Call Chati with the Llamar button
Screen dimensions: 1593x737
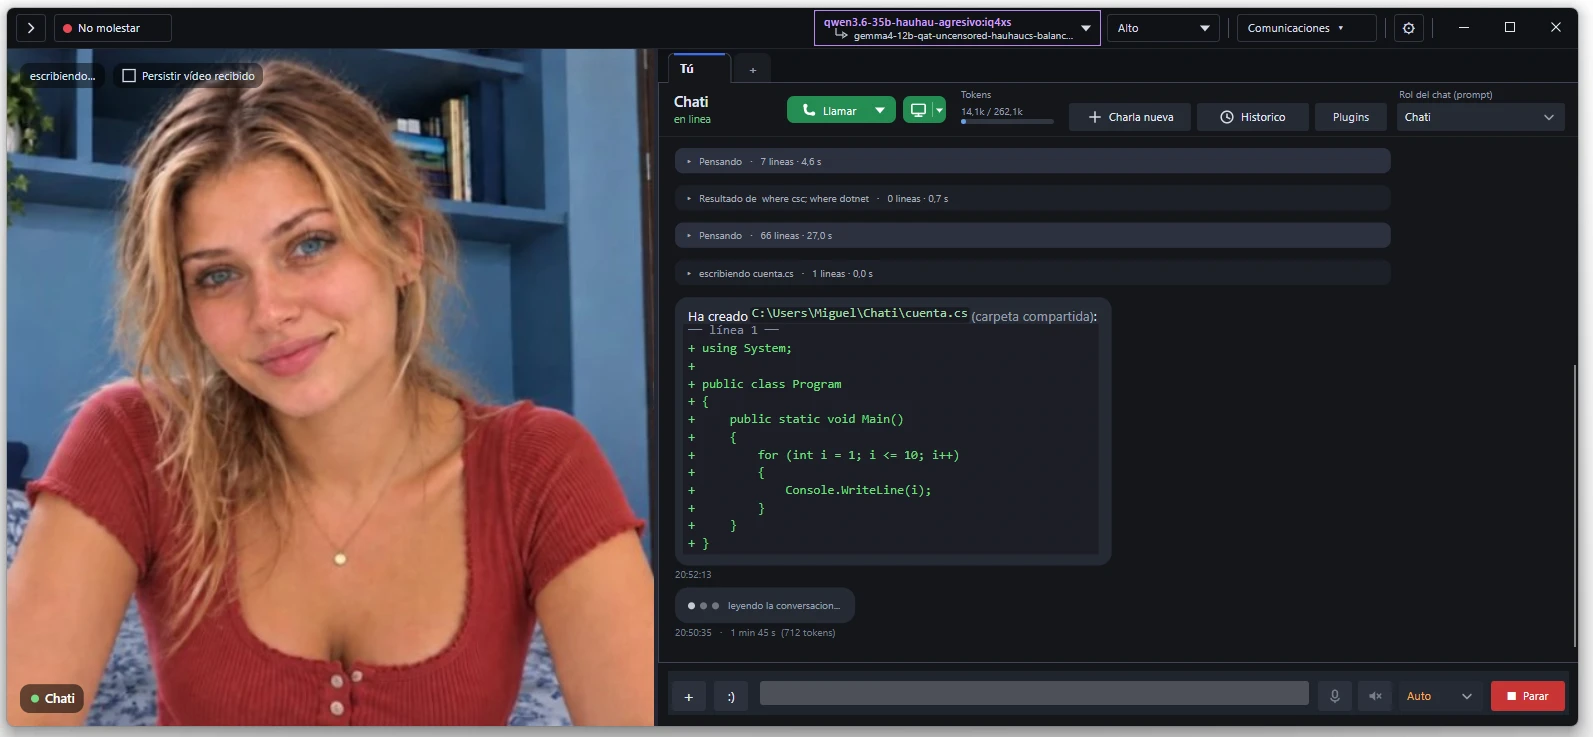click(829, 110)
